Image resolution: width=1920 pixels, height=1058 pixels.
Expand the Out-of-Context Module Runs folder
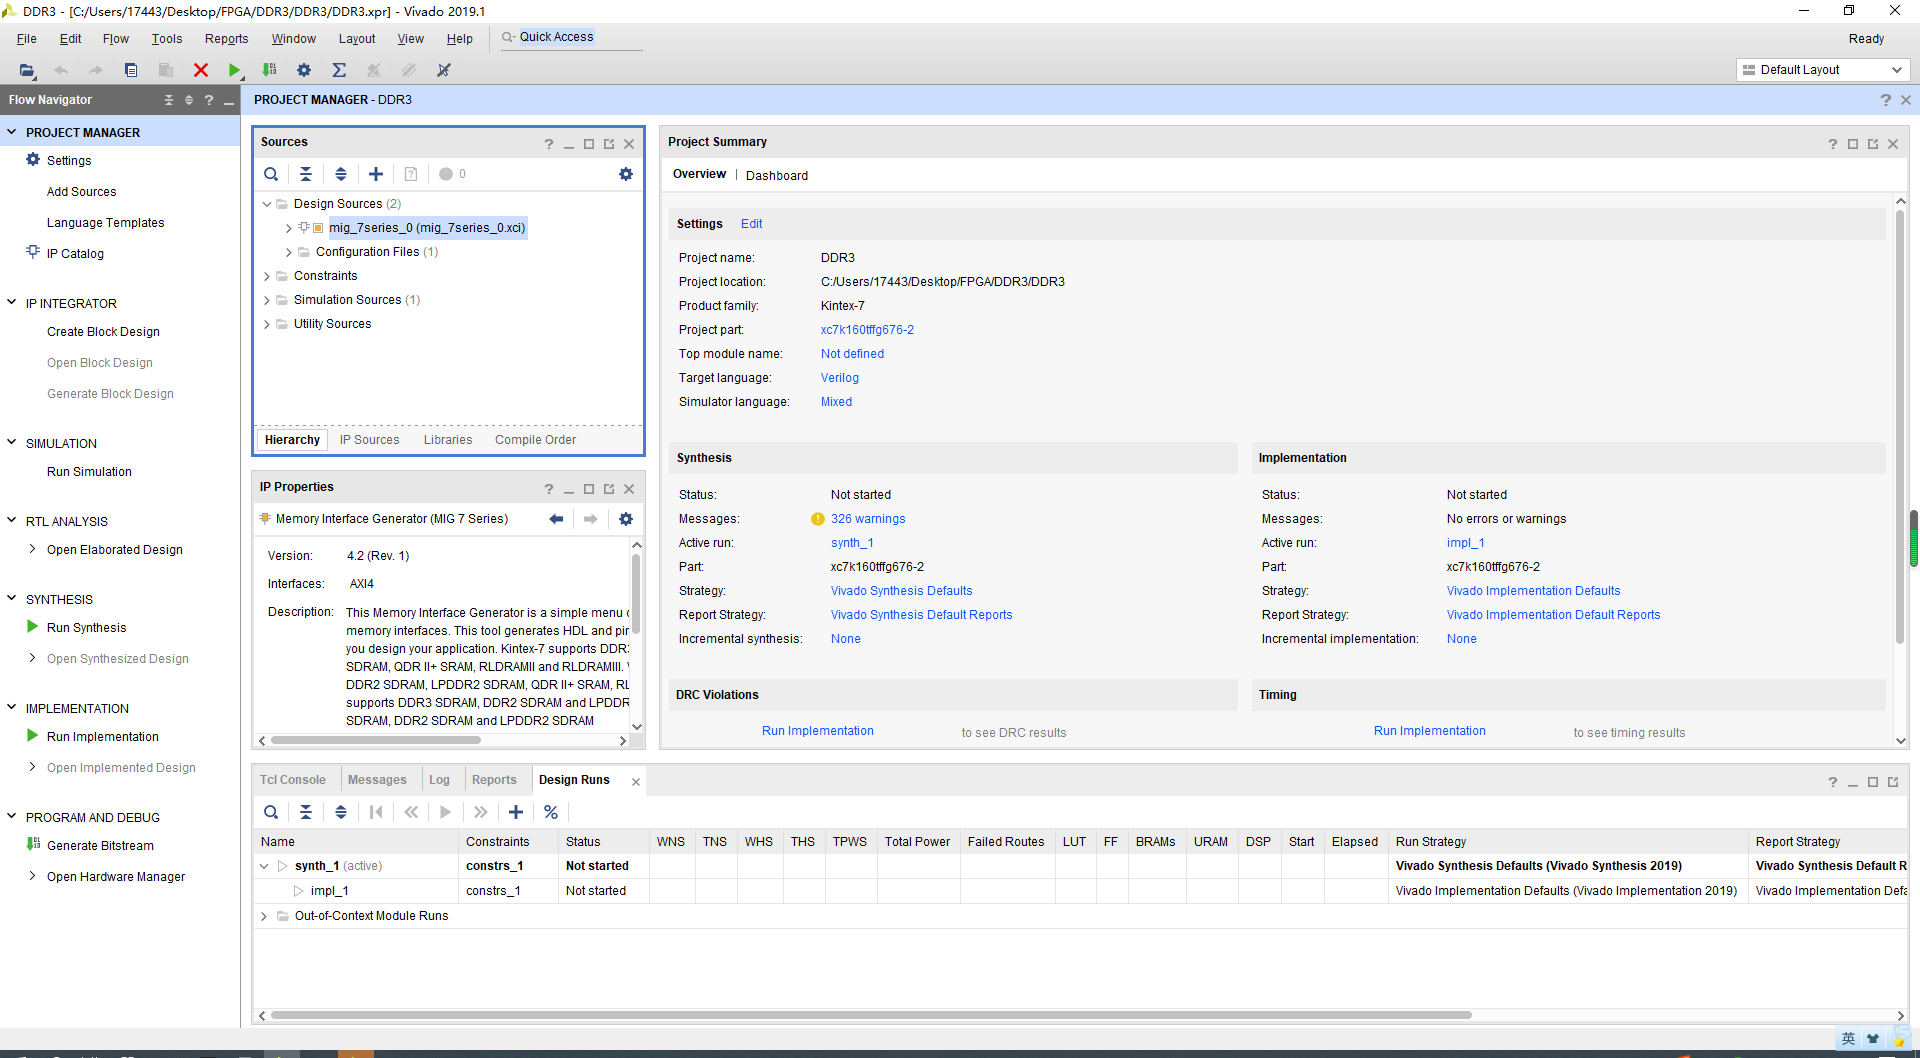point(263,915)
